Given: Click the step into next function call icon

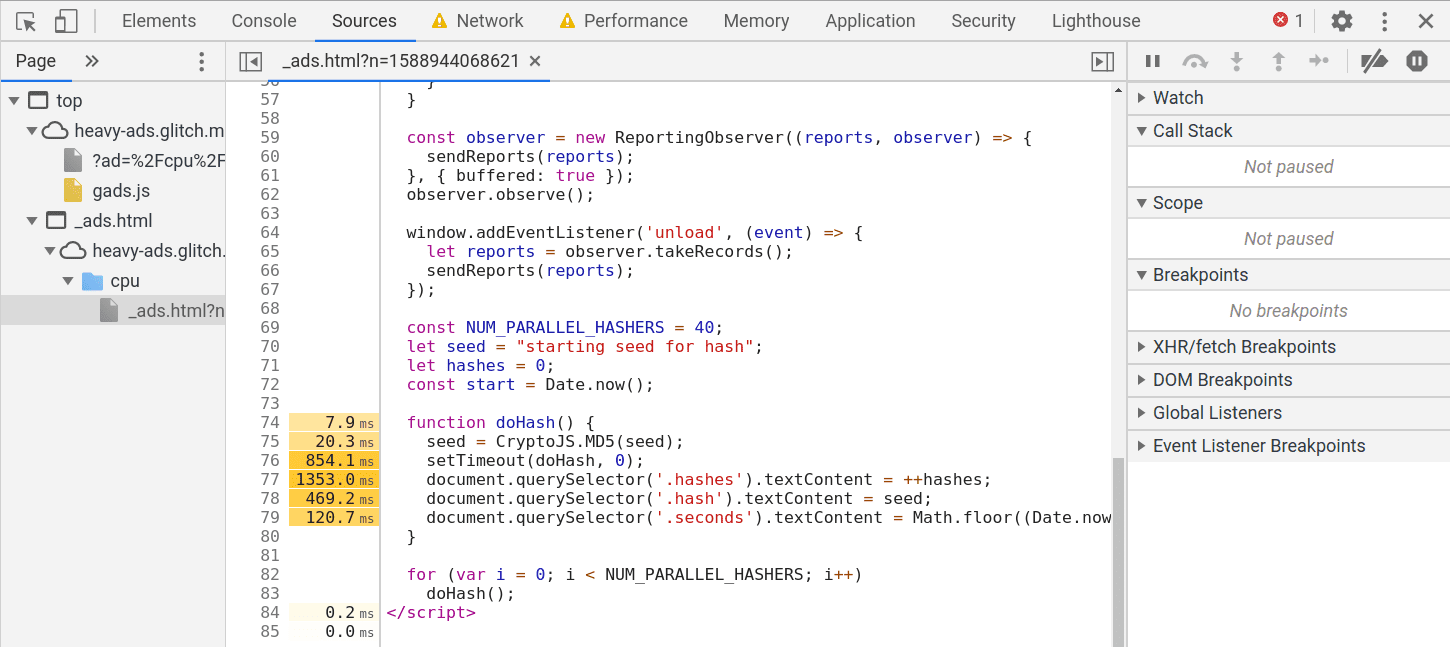Looking at the screenshot, I should pos(1236,61).
